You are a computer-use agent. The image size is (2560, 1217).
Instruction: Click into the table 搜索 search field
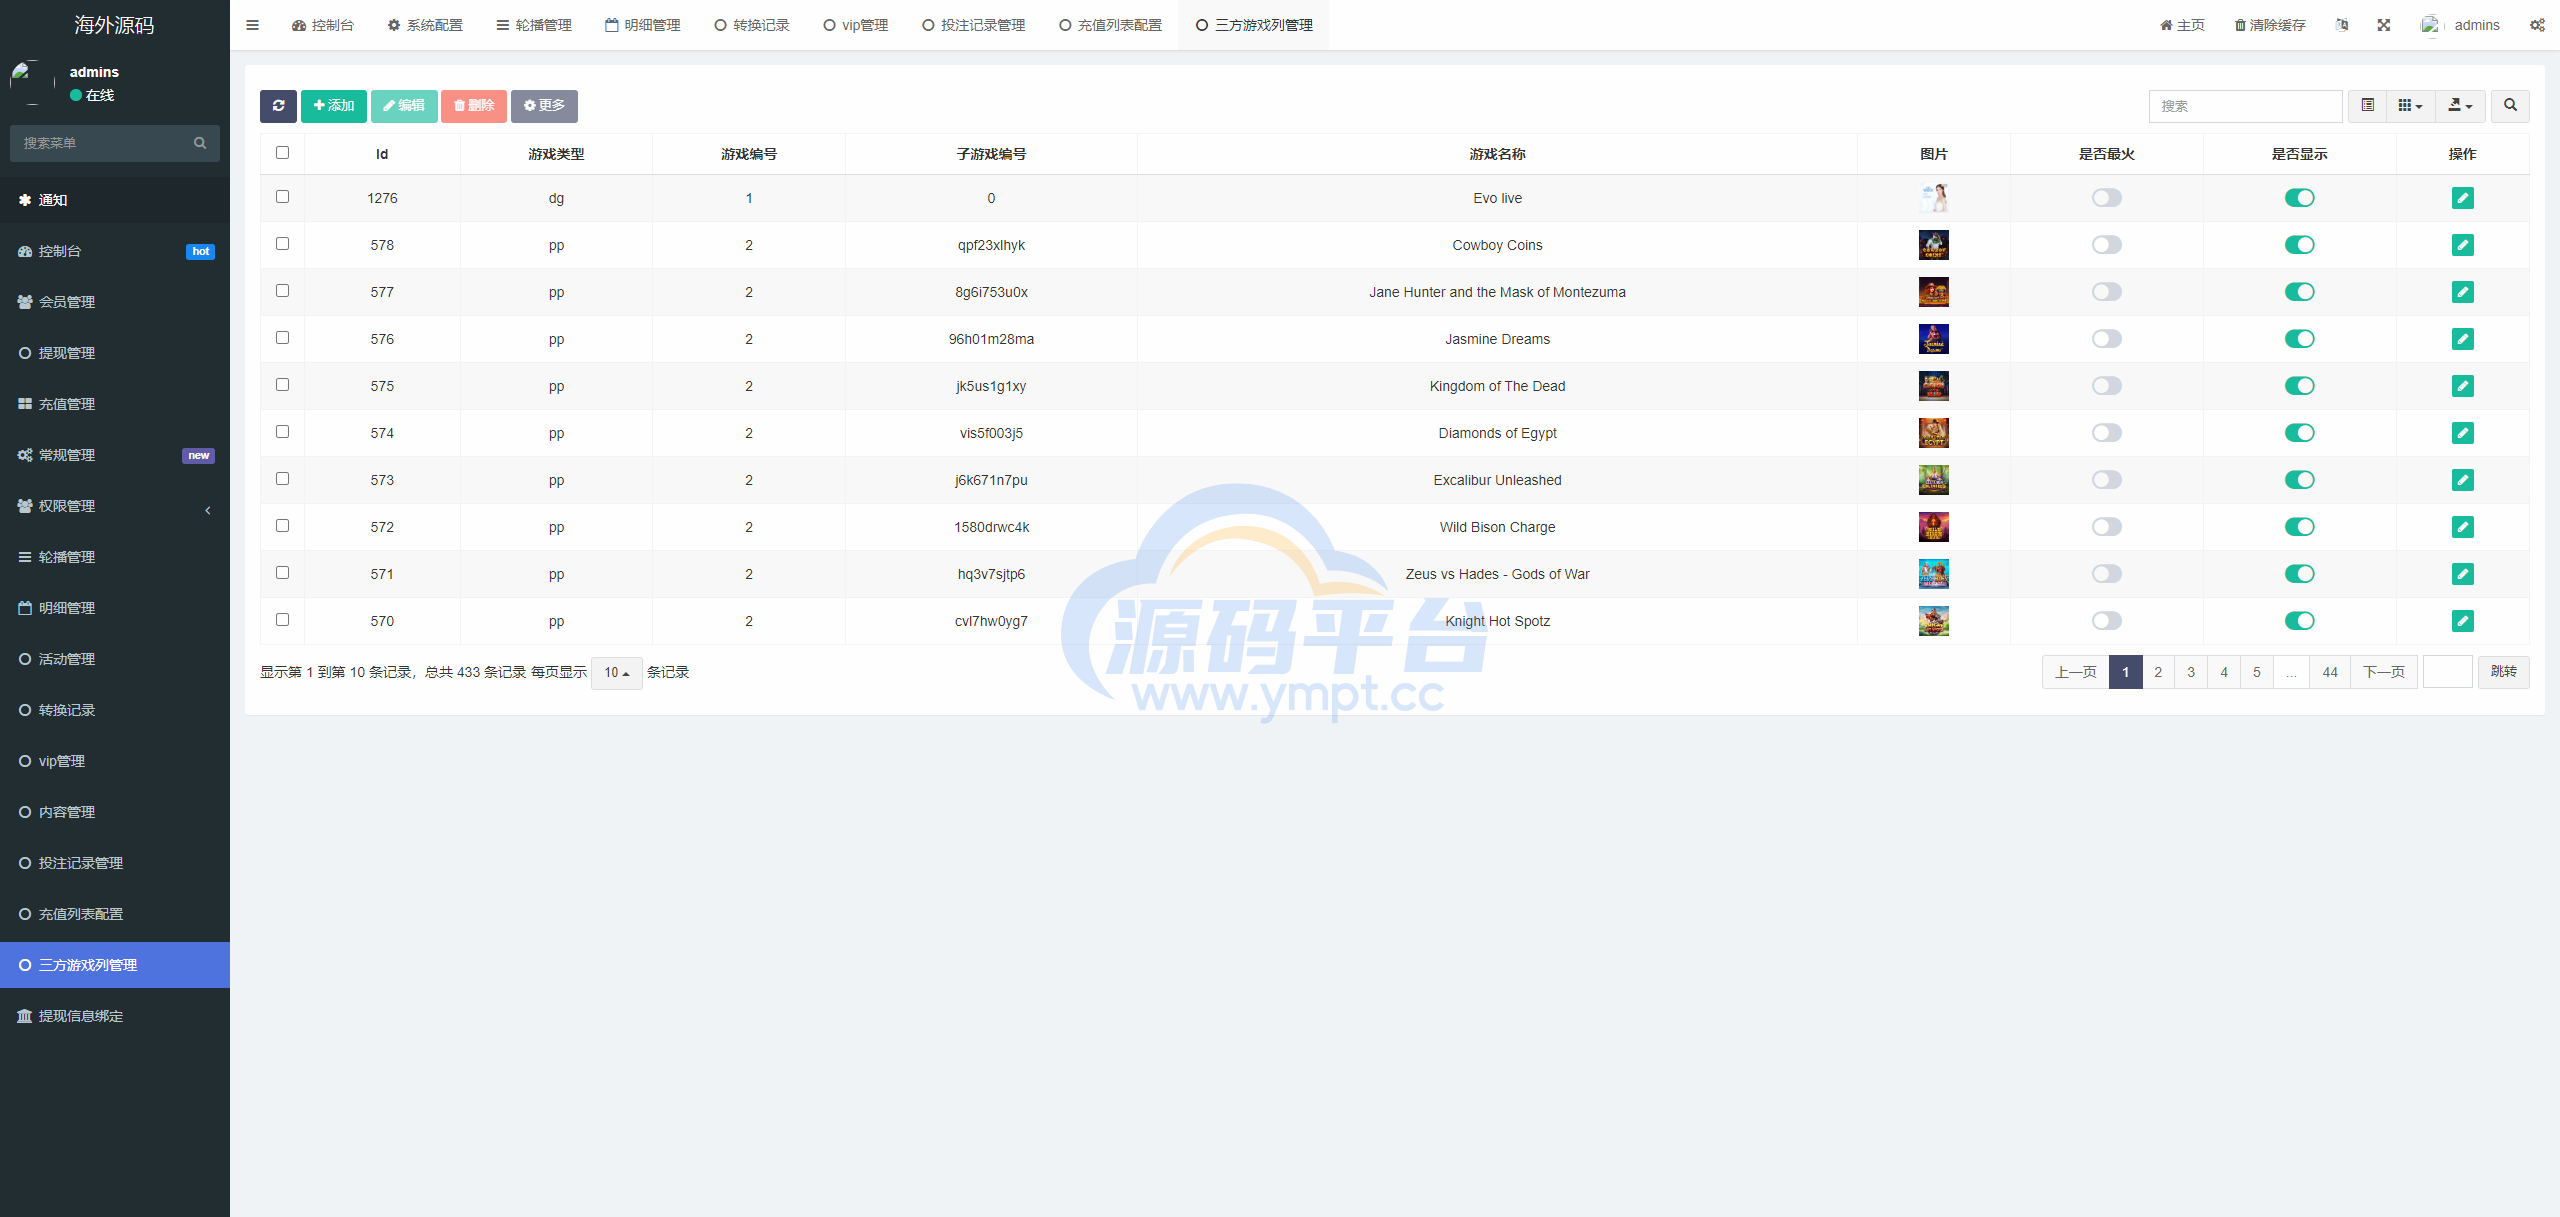click(2246, 106)
